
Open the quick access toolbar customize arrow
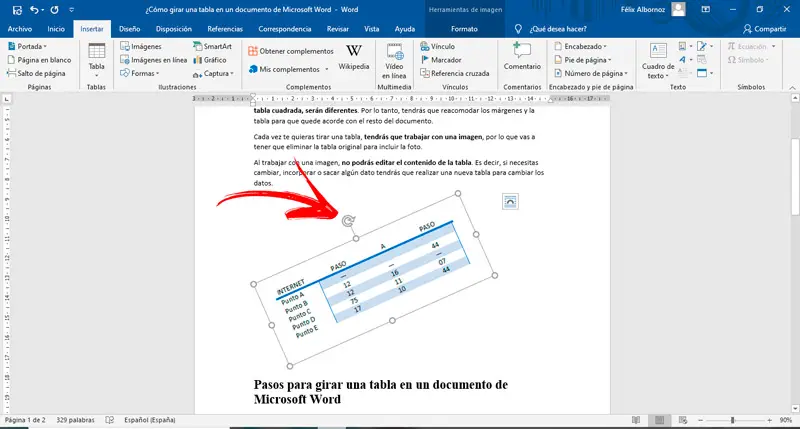pyautogui.click(x=71, y=10)
